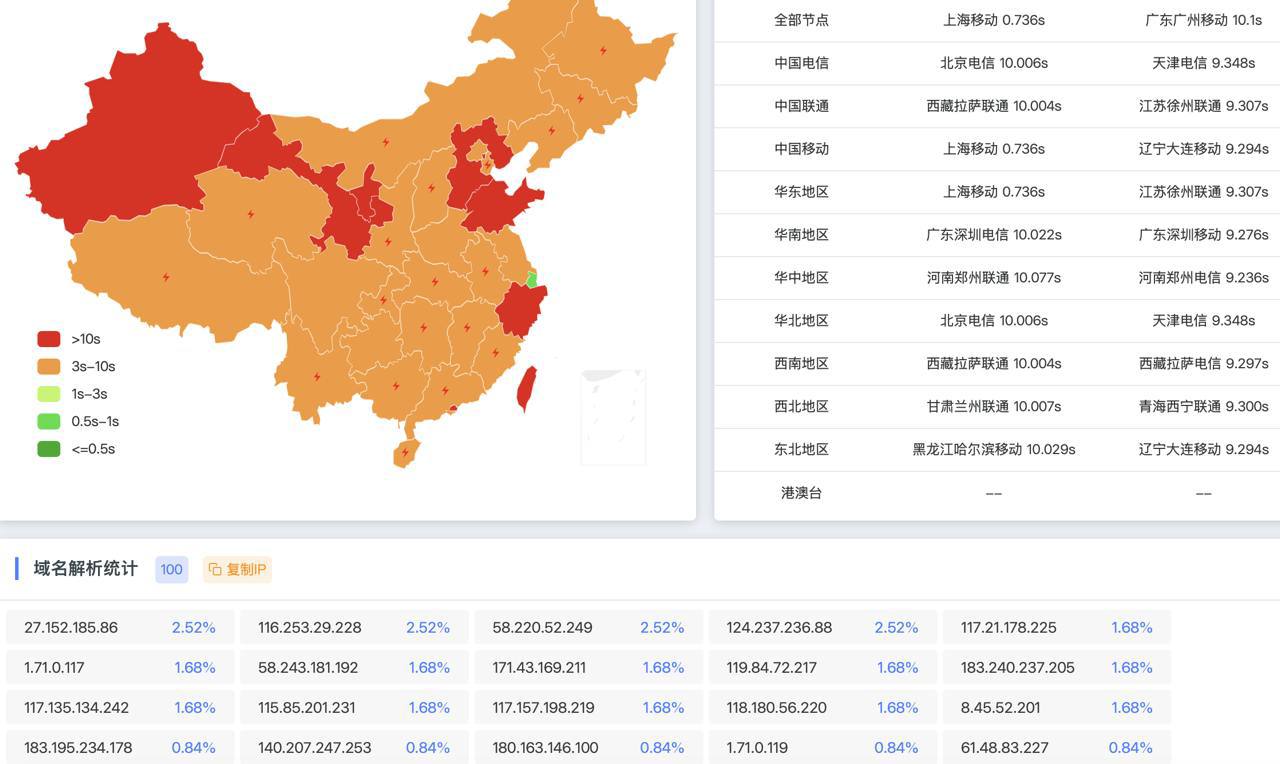
Task: Click the copy icon in 复制IP button
Action: tap(214, 570)
